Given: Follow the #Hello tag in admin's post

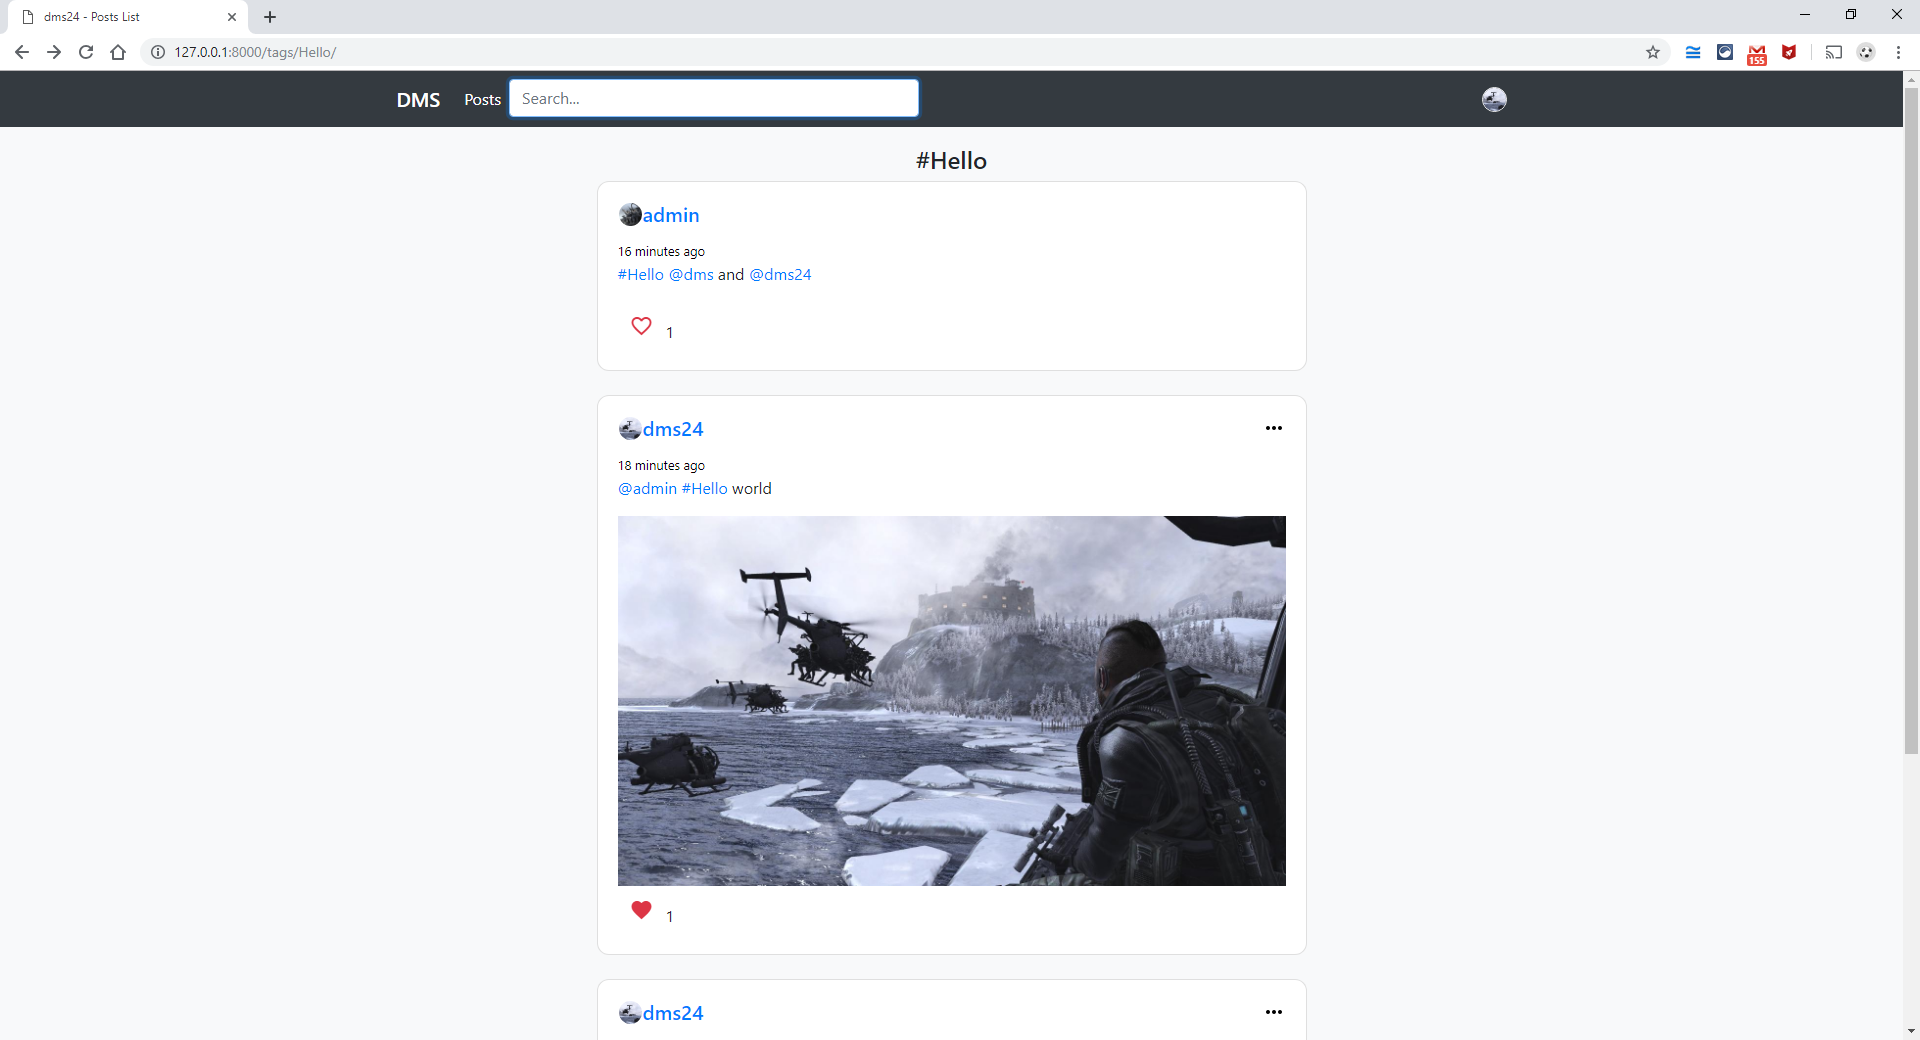Looking at the screenshot, I should (x=641, y=275).
